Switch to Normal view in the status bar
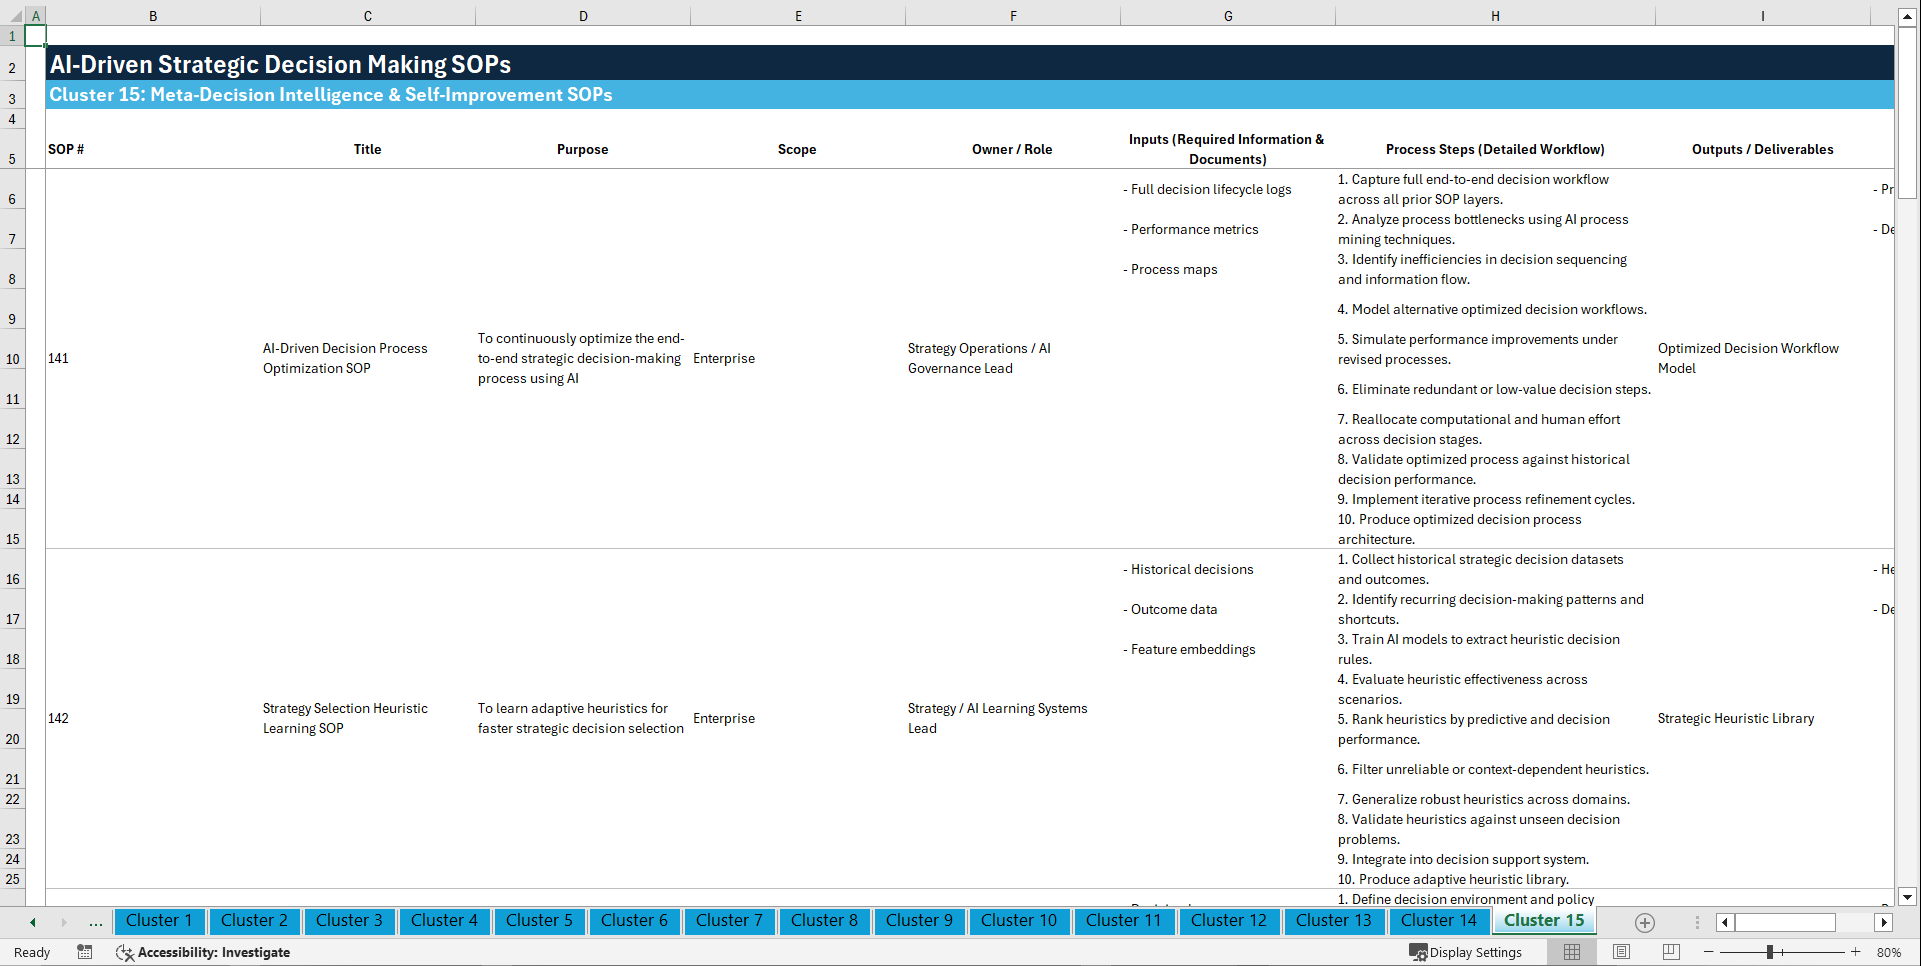Screen dimensions: 1921x966 click(1571, 952)
